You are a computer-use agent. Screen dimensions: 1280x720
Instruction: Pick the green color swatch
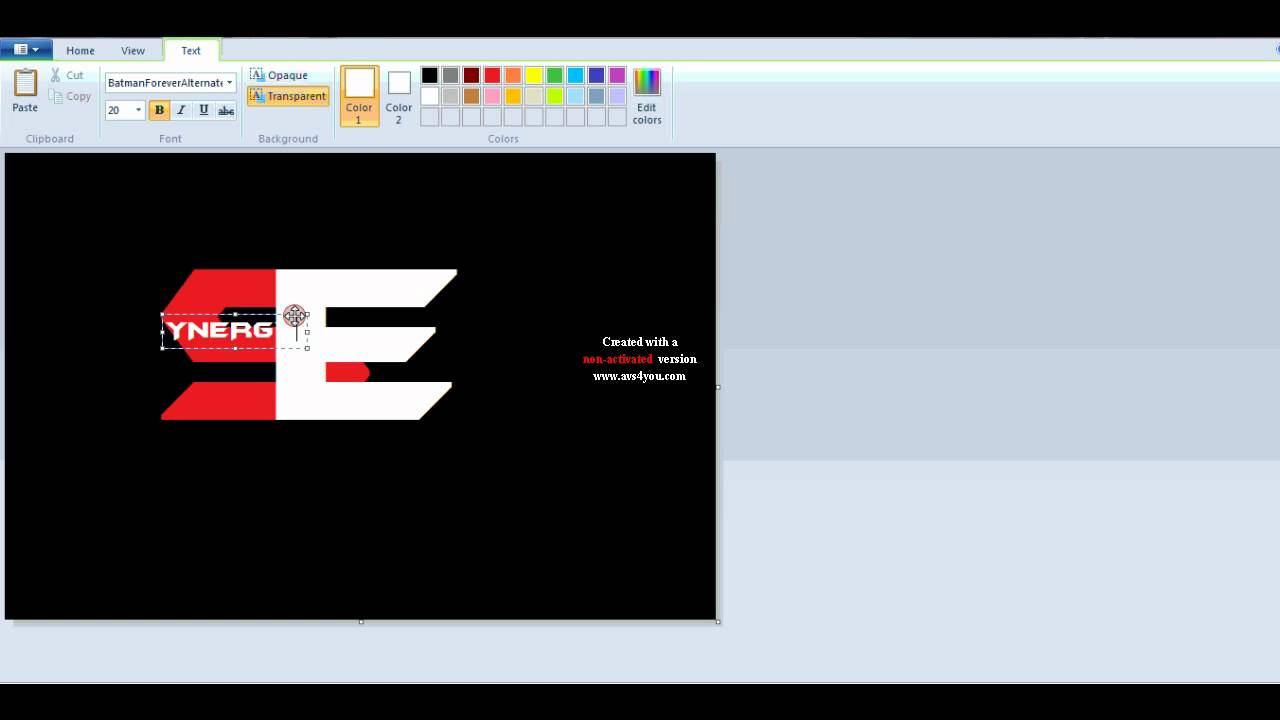pyautogui.click(x=555, y=75)
